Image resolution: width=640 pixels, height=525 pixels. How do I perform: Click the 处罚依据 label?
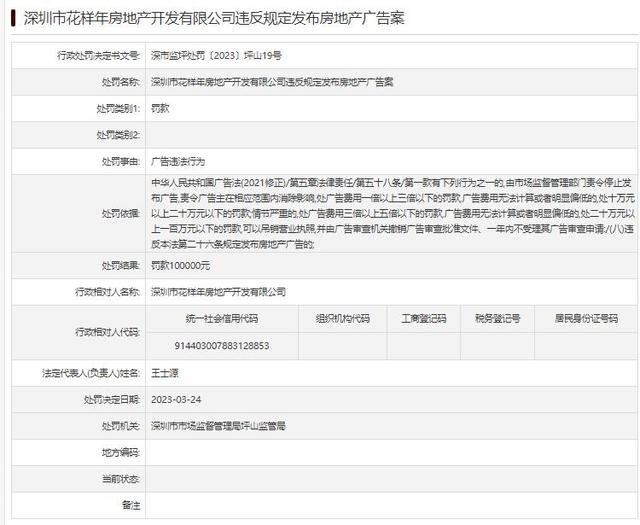[x=121, y=214]
